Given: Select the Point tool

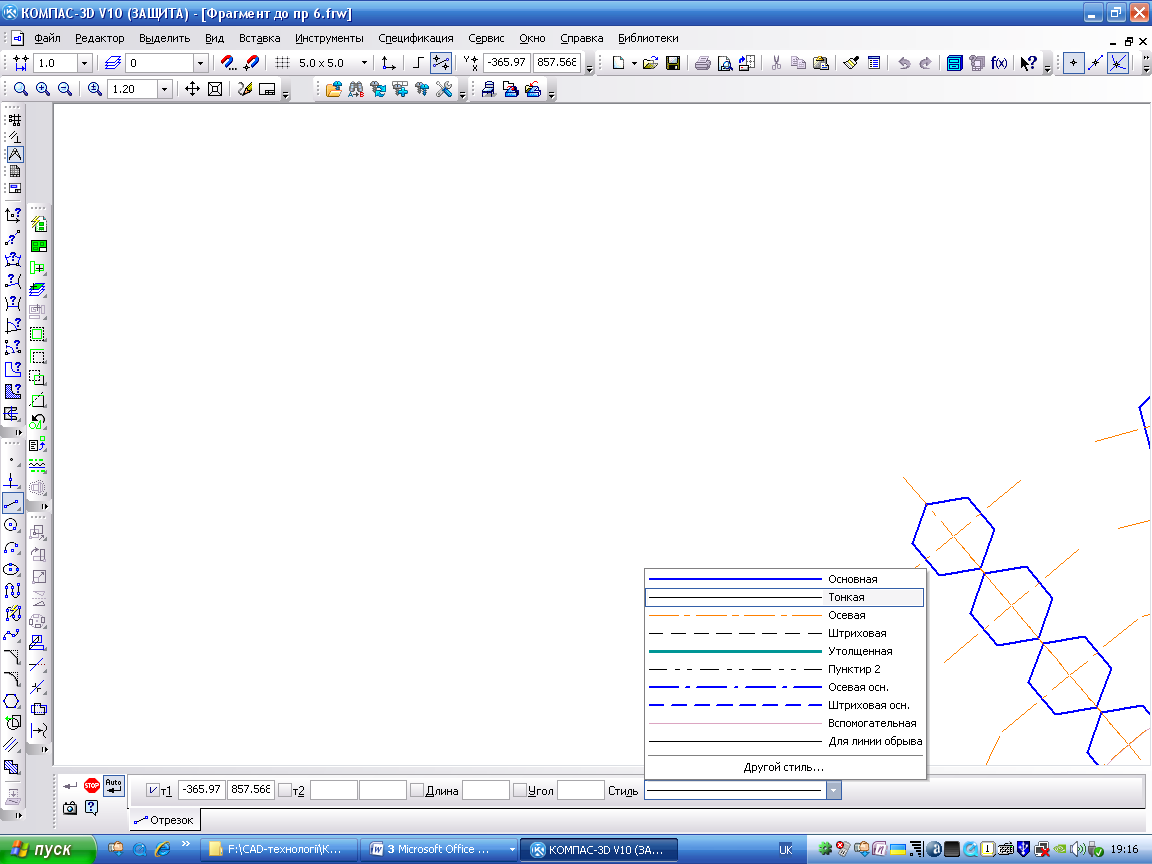Looking at the screenshot, I should point(11,461).
